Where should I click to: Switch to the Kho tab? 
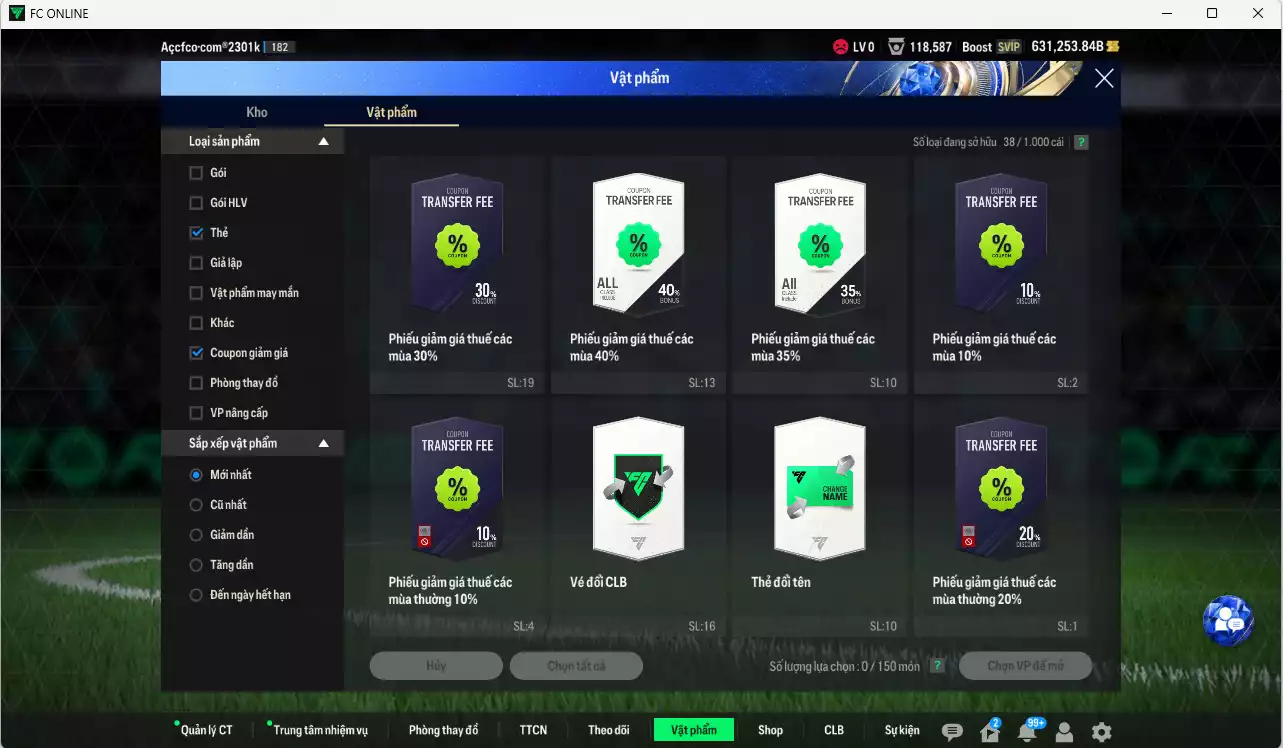coord(256,112)
